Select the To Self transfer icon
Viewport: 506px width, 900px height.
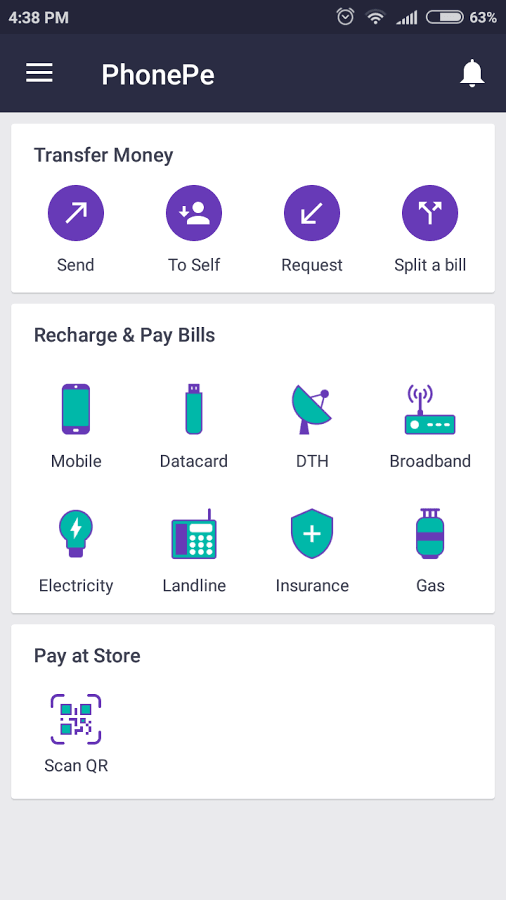point(194,213)
